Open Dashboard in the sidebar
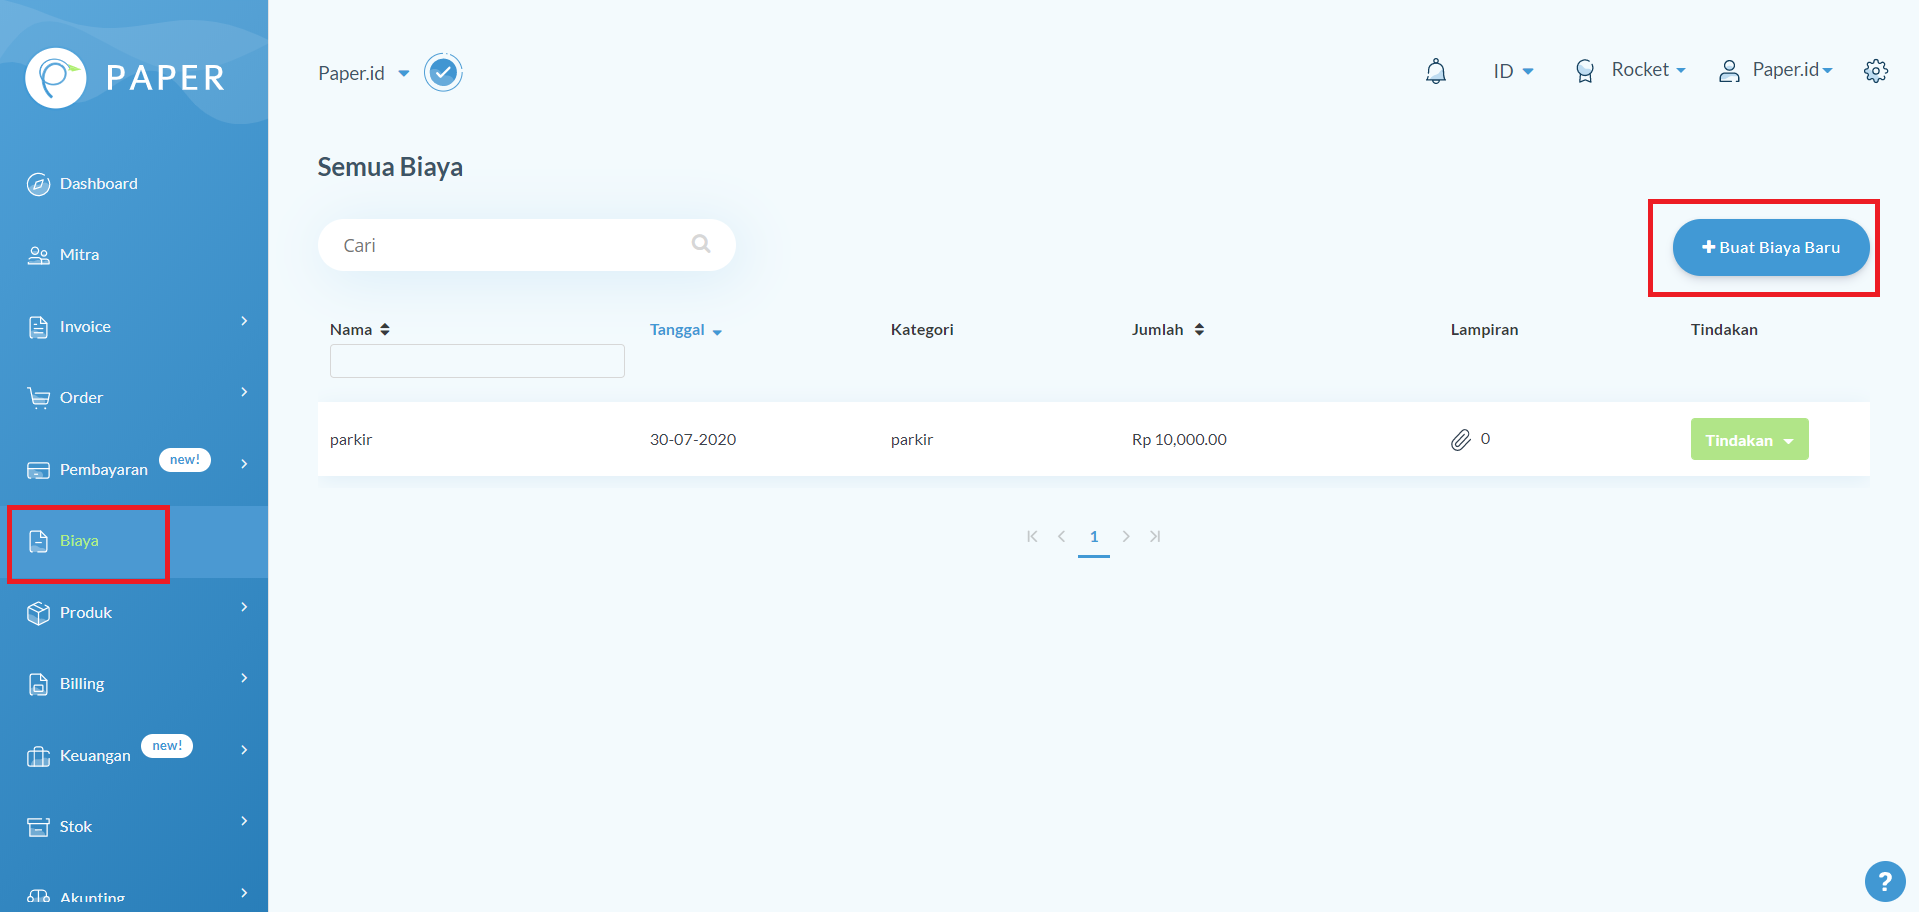The height and width of the screenshot is (912, 1919). 98,184
